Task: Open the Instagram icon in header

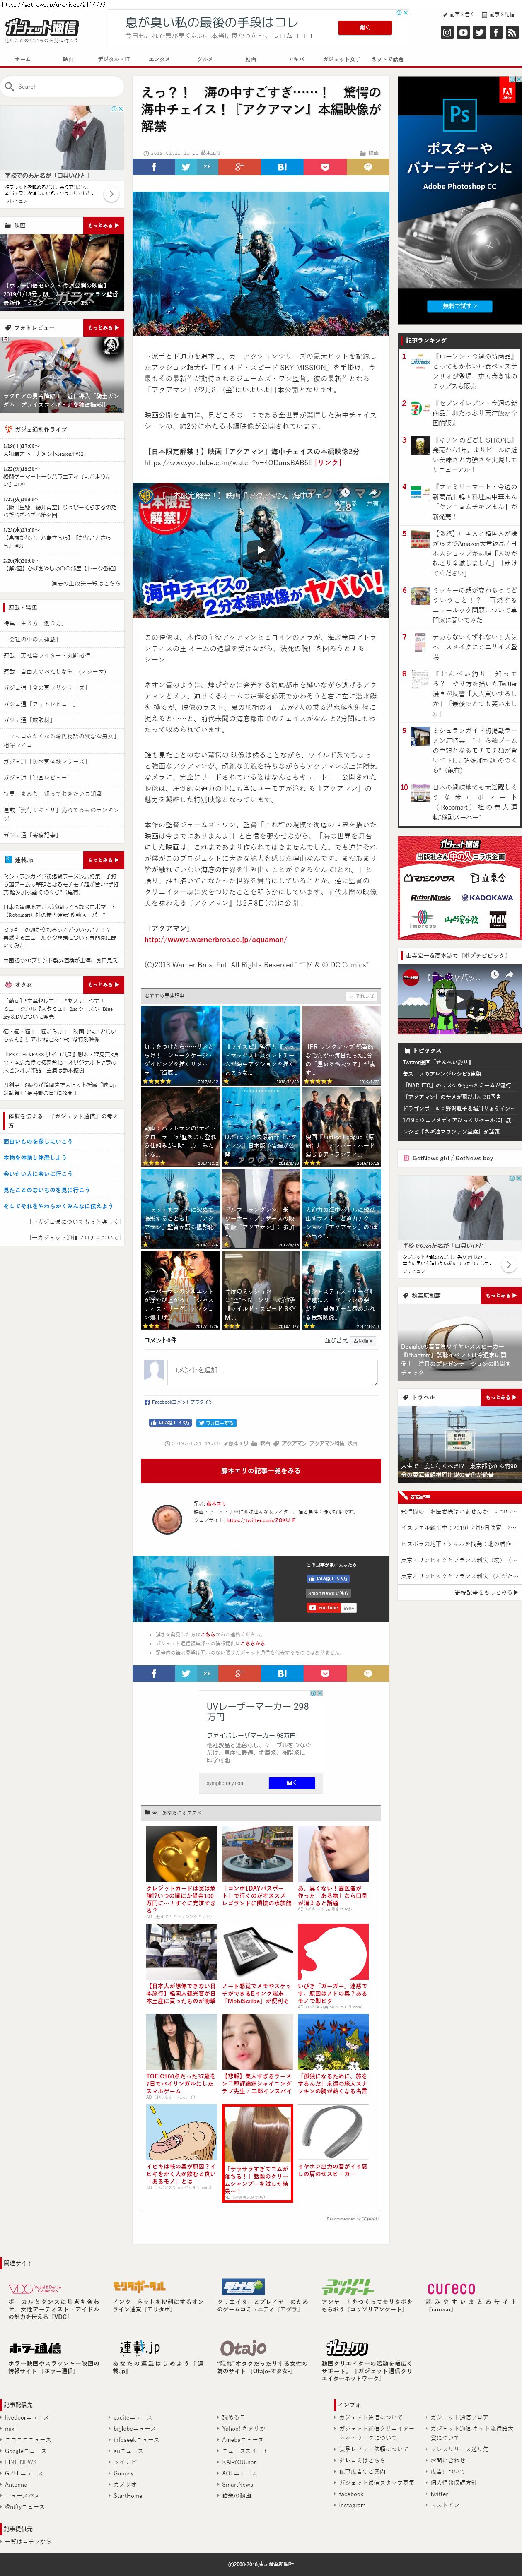Action: point(447,33)
